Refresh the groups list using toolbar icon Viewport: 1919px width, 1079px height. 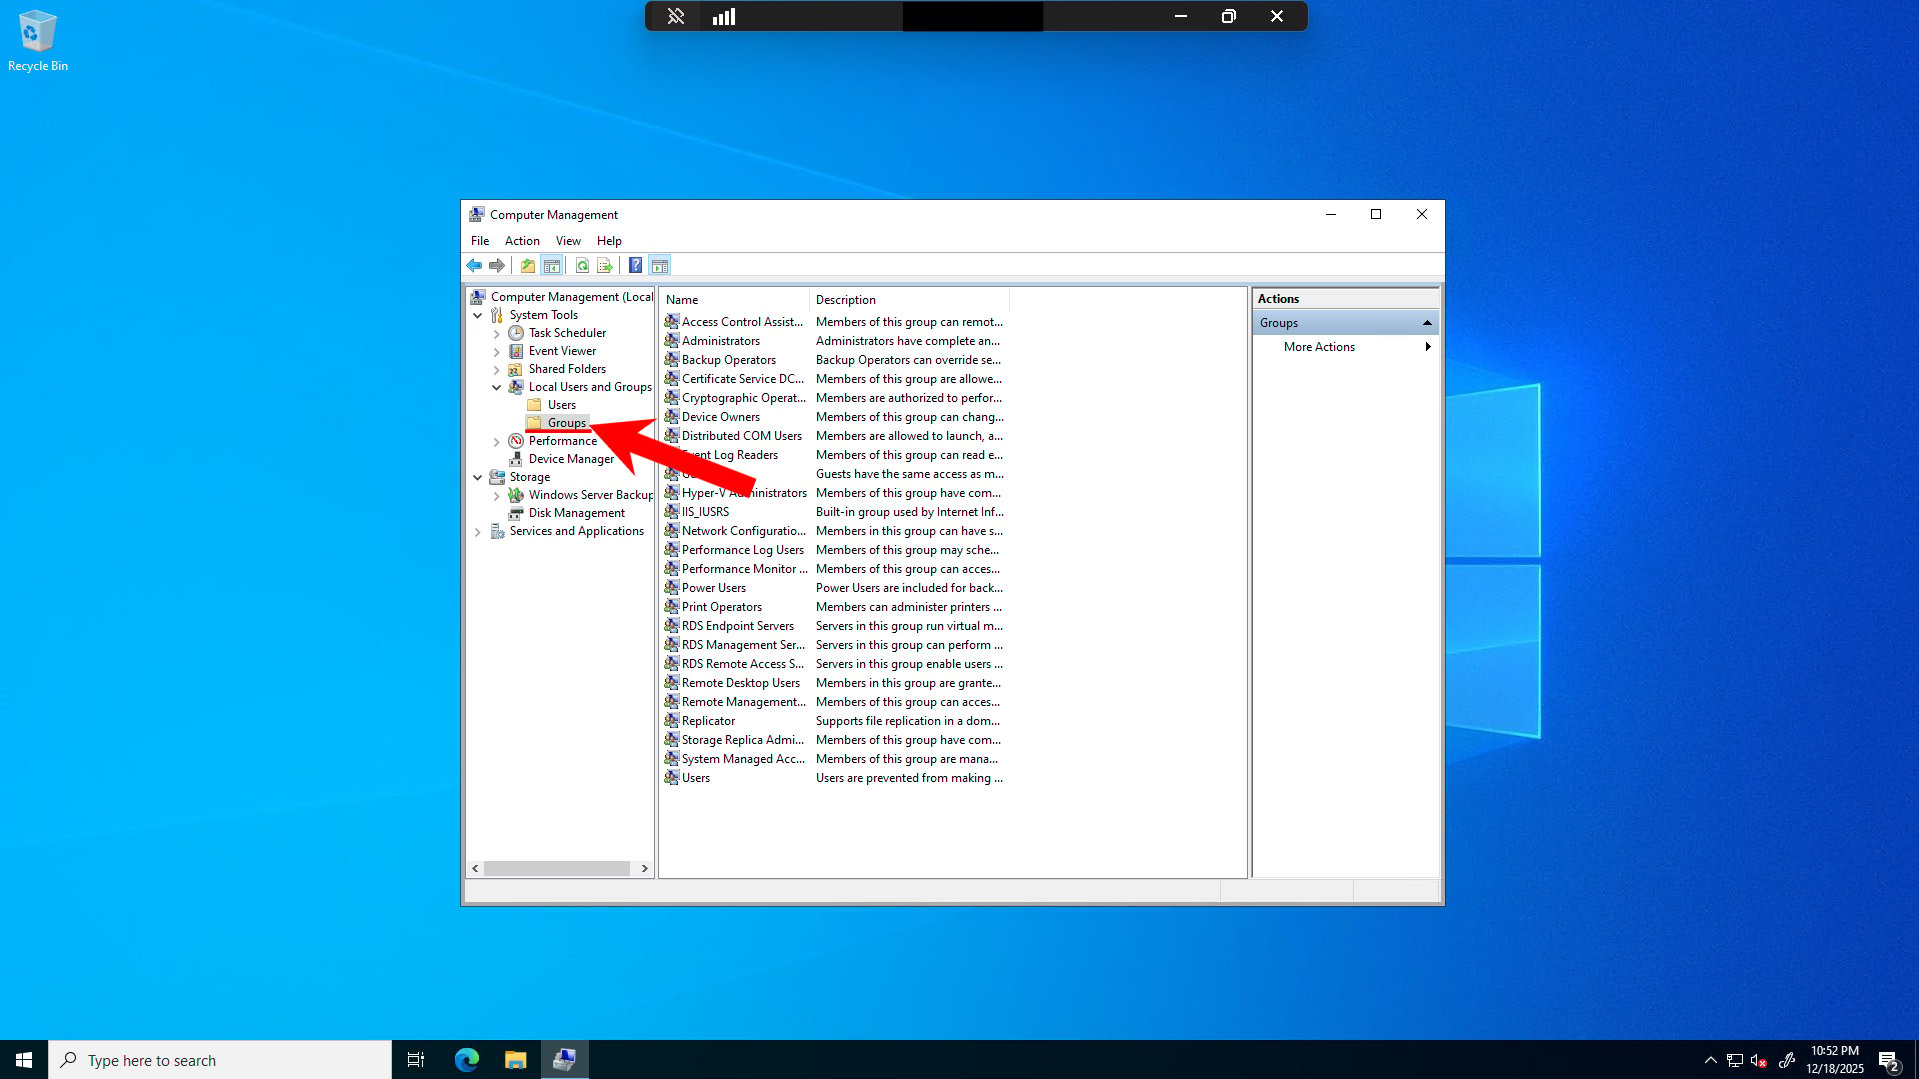pyautogui.click(x=582, y=265)
